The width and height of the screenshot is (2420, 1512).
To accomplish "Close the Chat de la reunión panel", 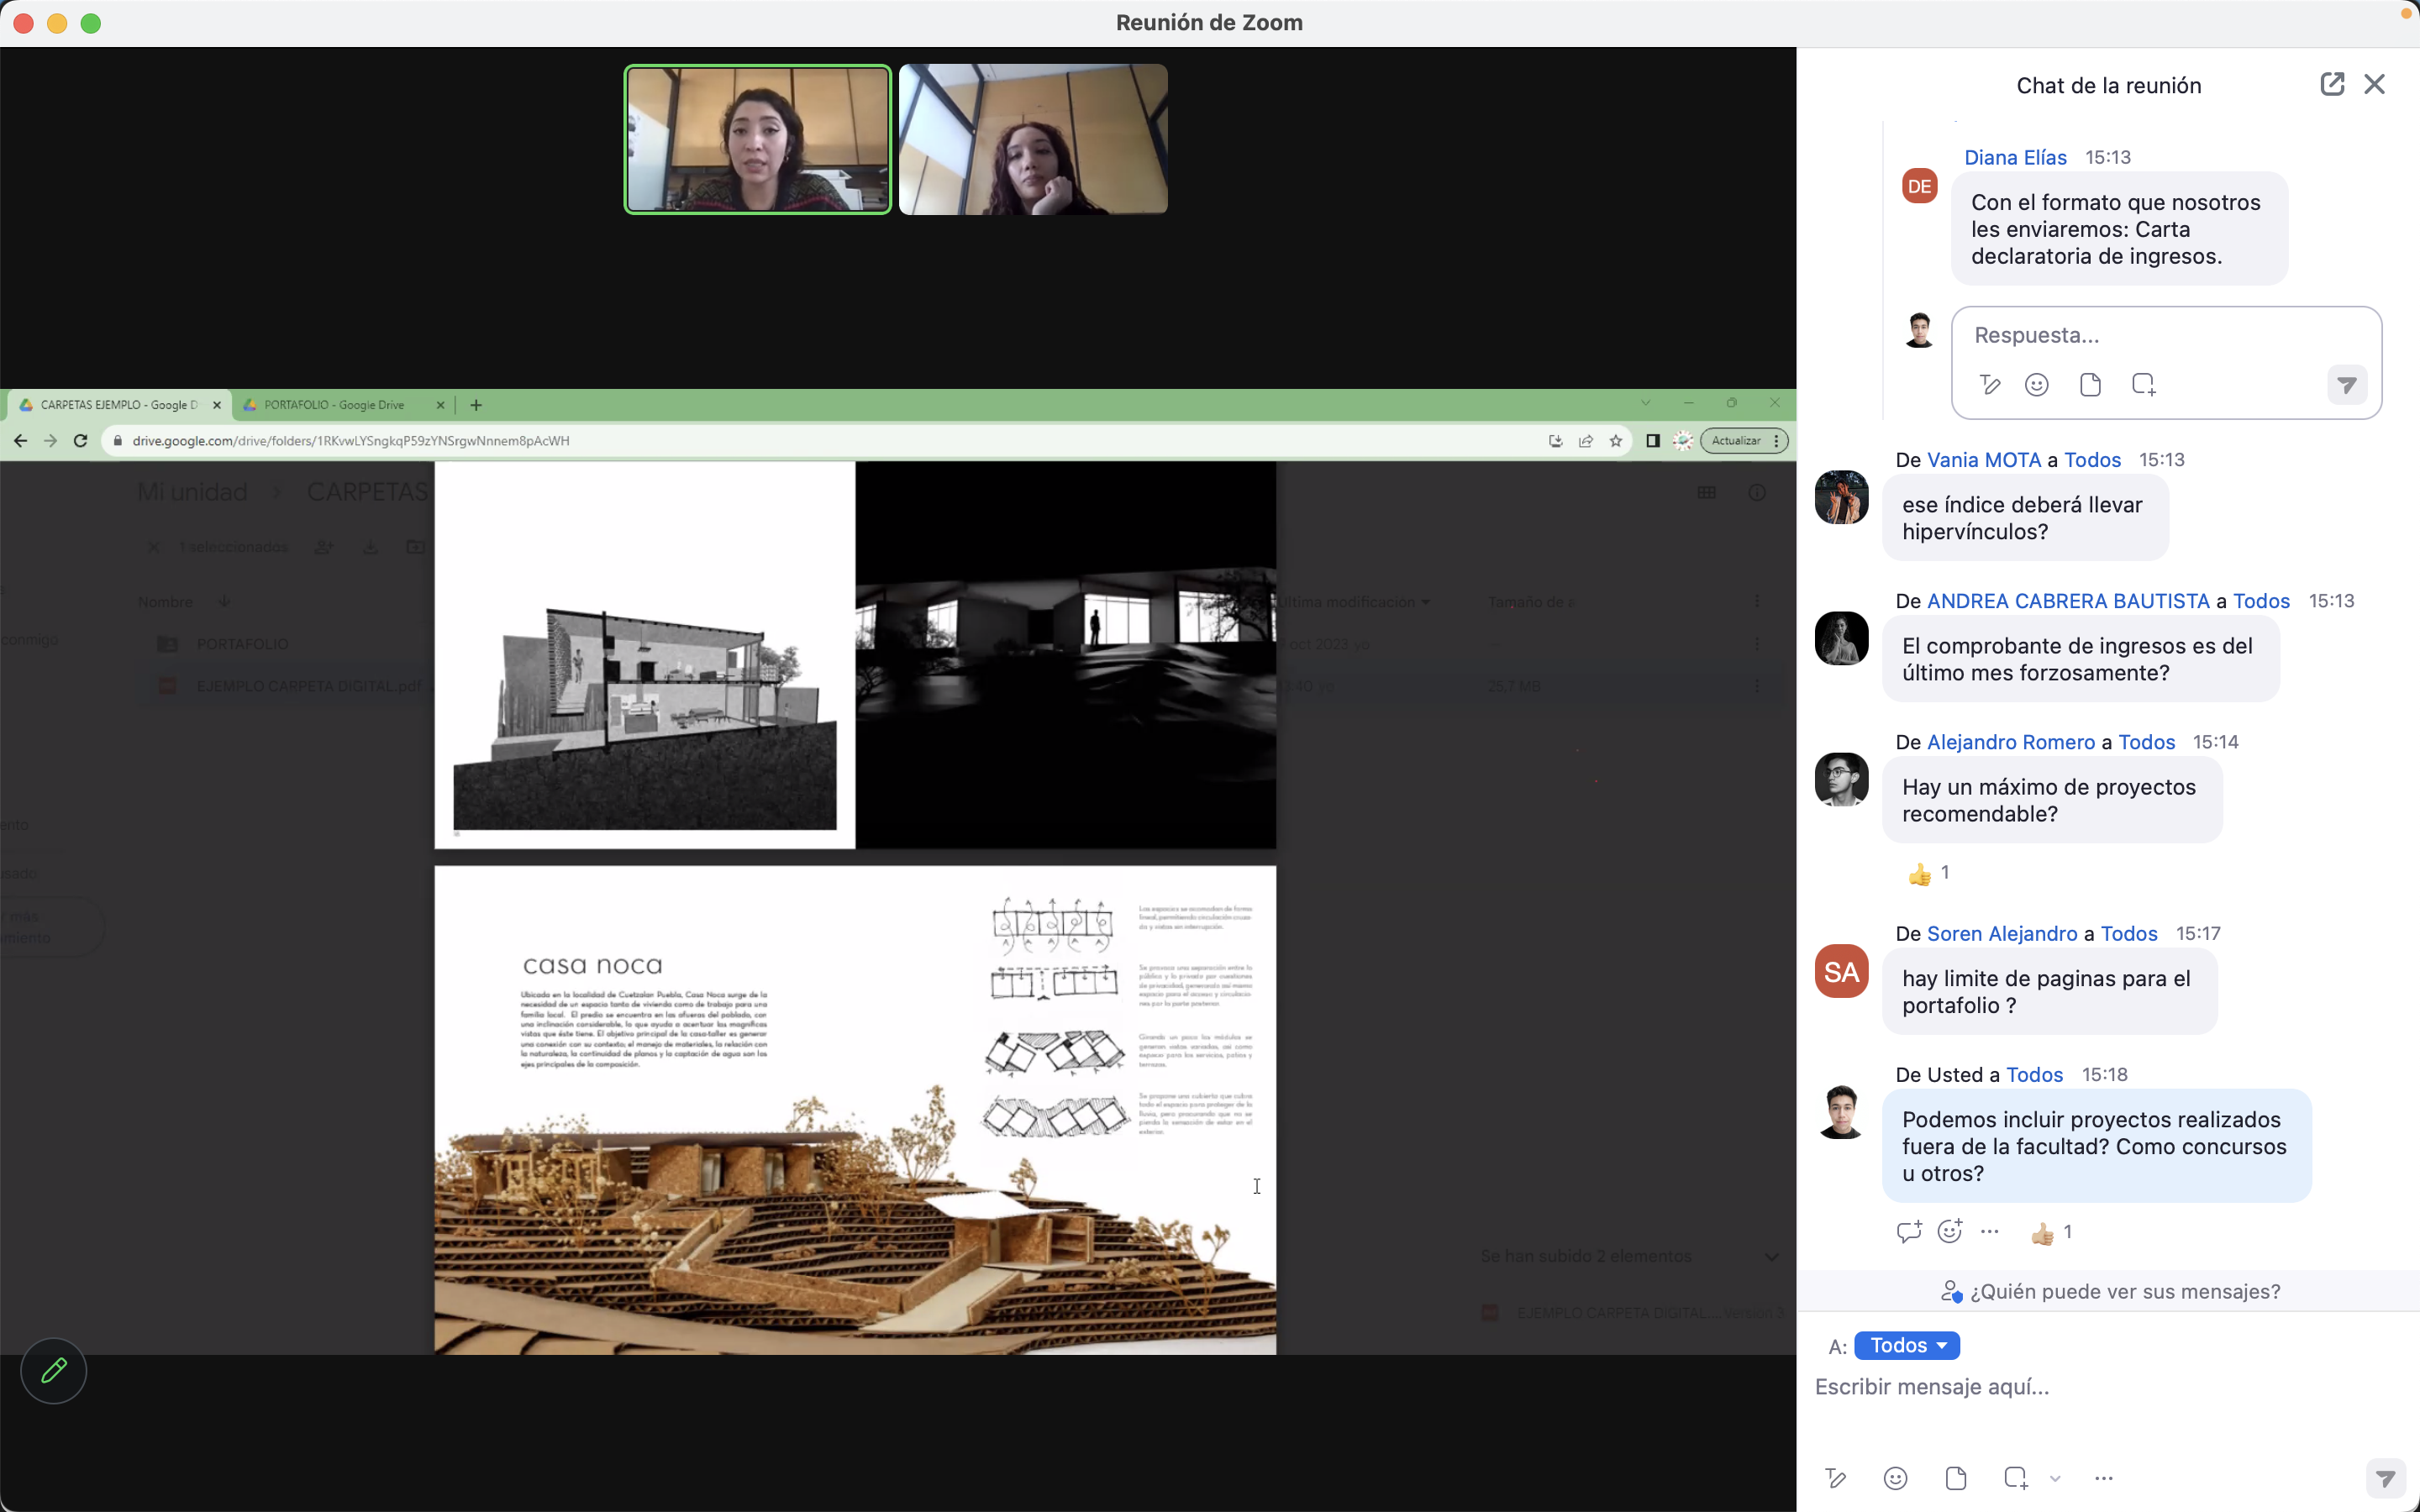I will coord(2374,84).
